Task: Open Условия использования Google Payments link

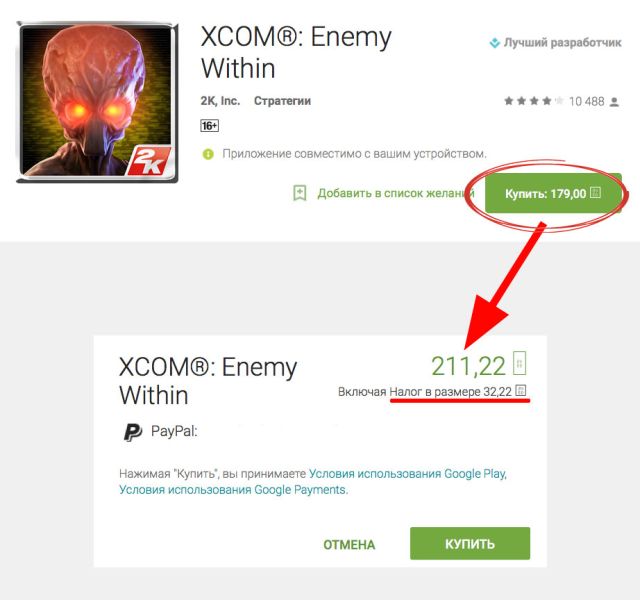Action: coord(233,489)
